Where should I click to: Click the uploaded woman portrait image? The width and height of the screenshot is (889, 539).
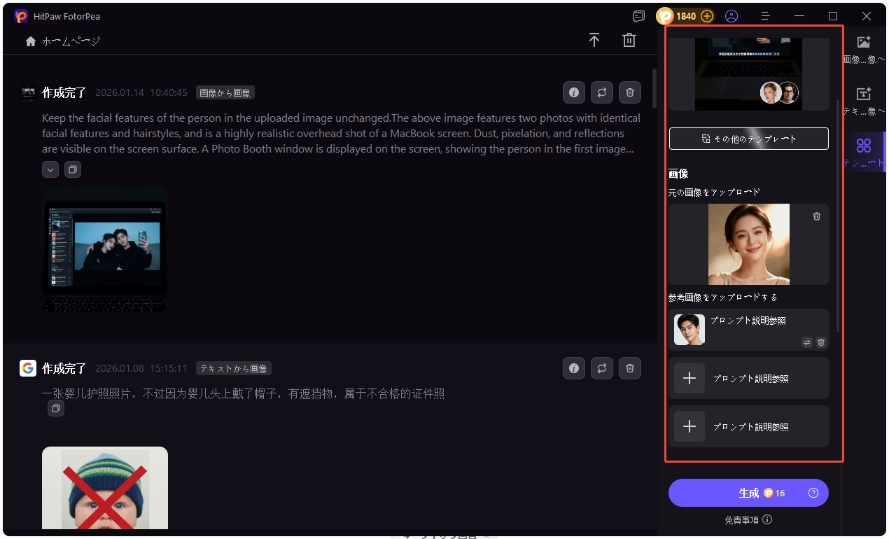point(748,244)
